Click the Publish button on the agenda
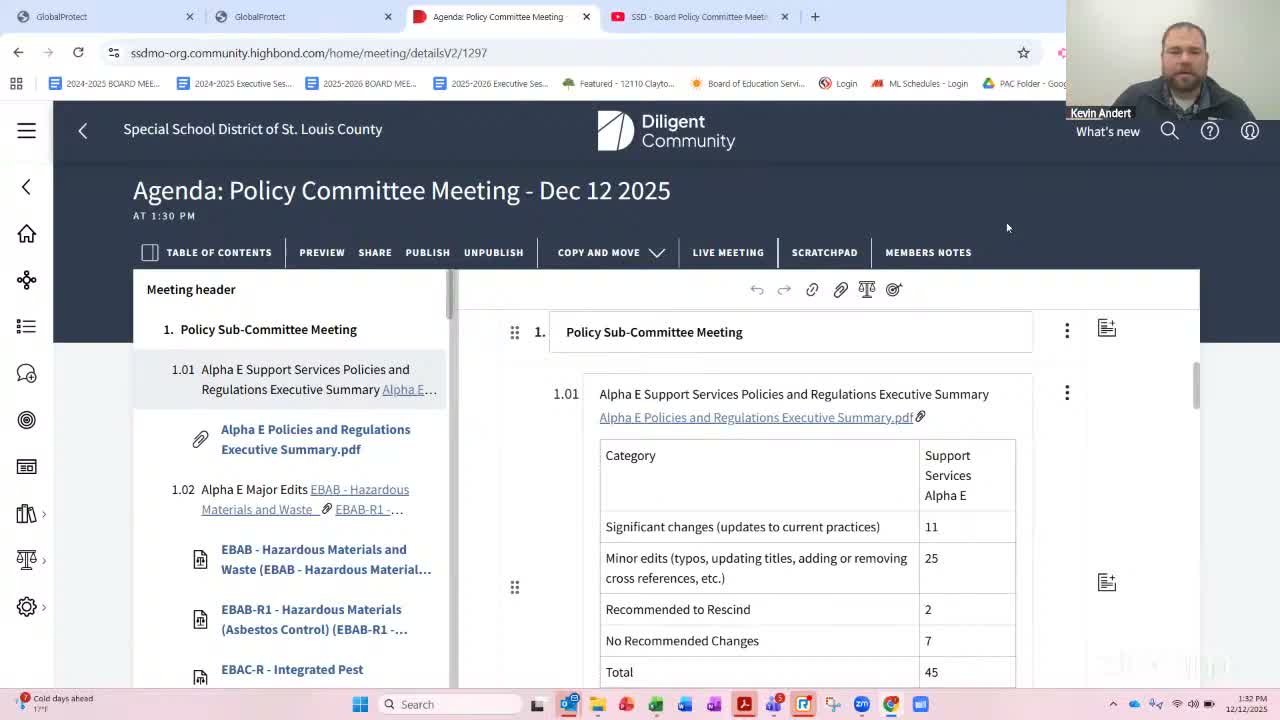 [x=427, y=252]
